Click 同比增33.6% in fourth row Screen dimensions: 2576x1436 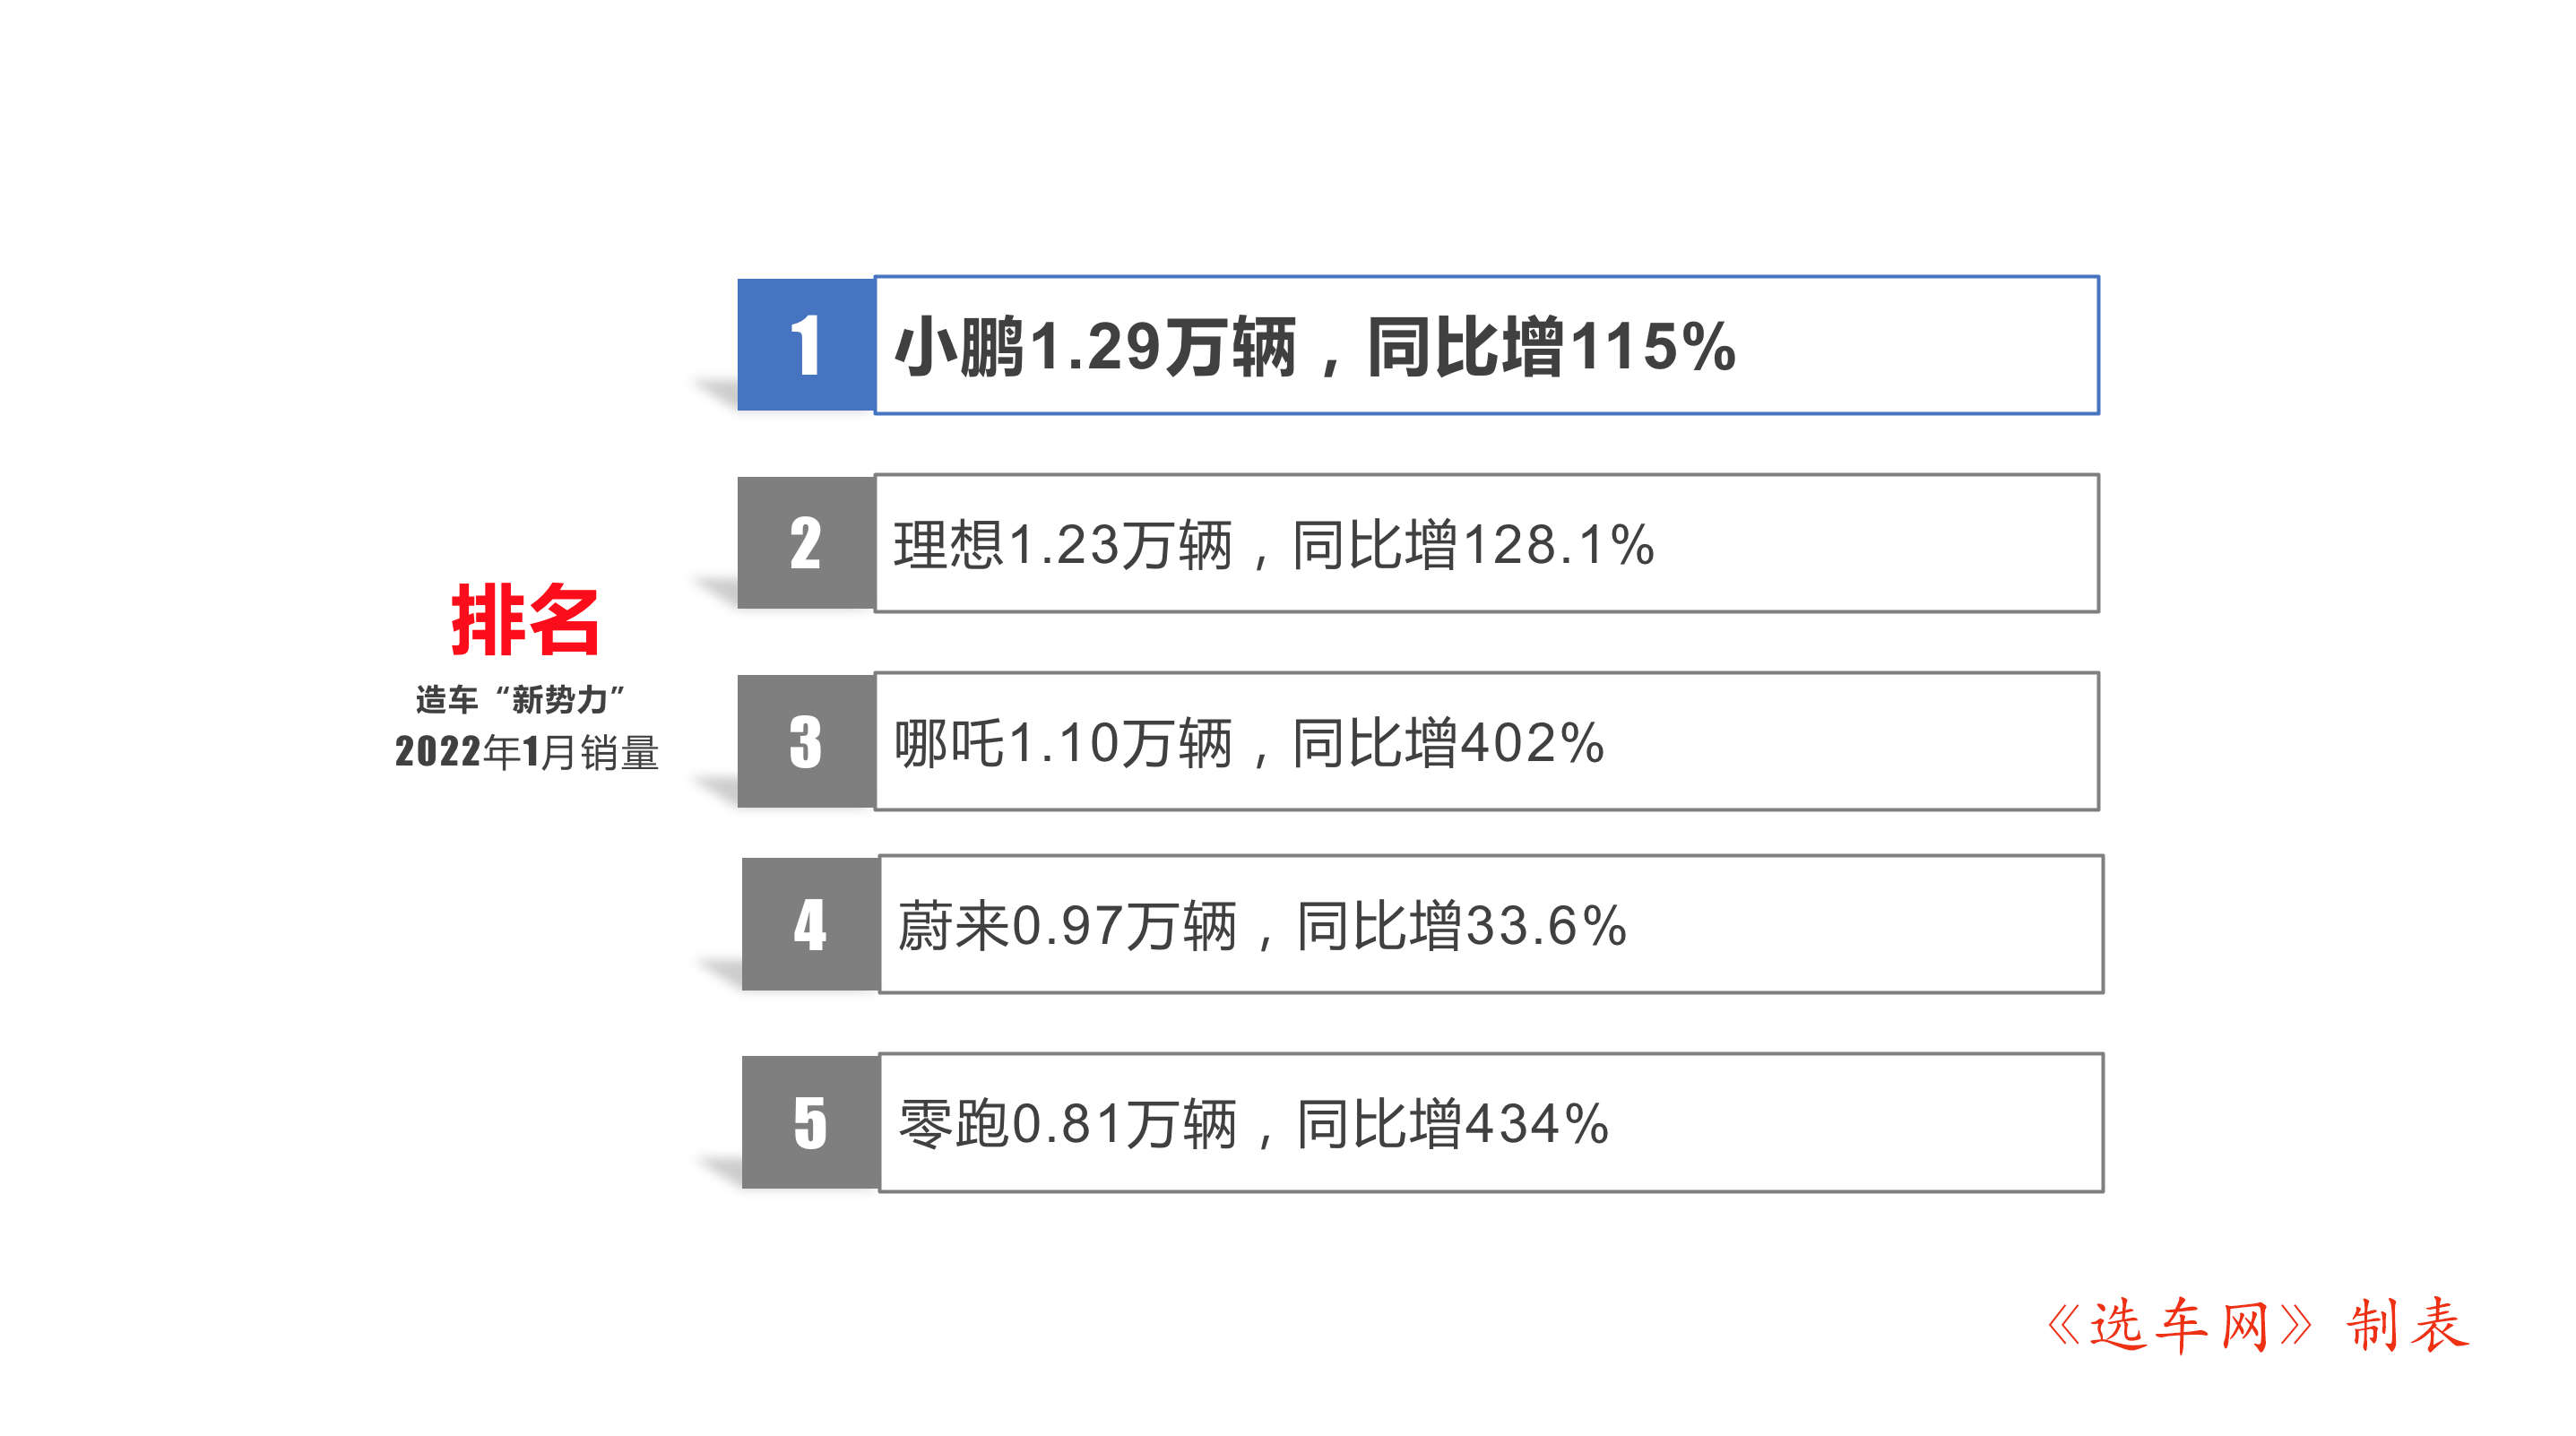tap(1462, 927)
